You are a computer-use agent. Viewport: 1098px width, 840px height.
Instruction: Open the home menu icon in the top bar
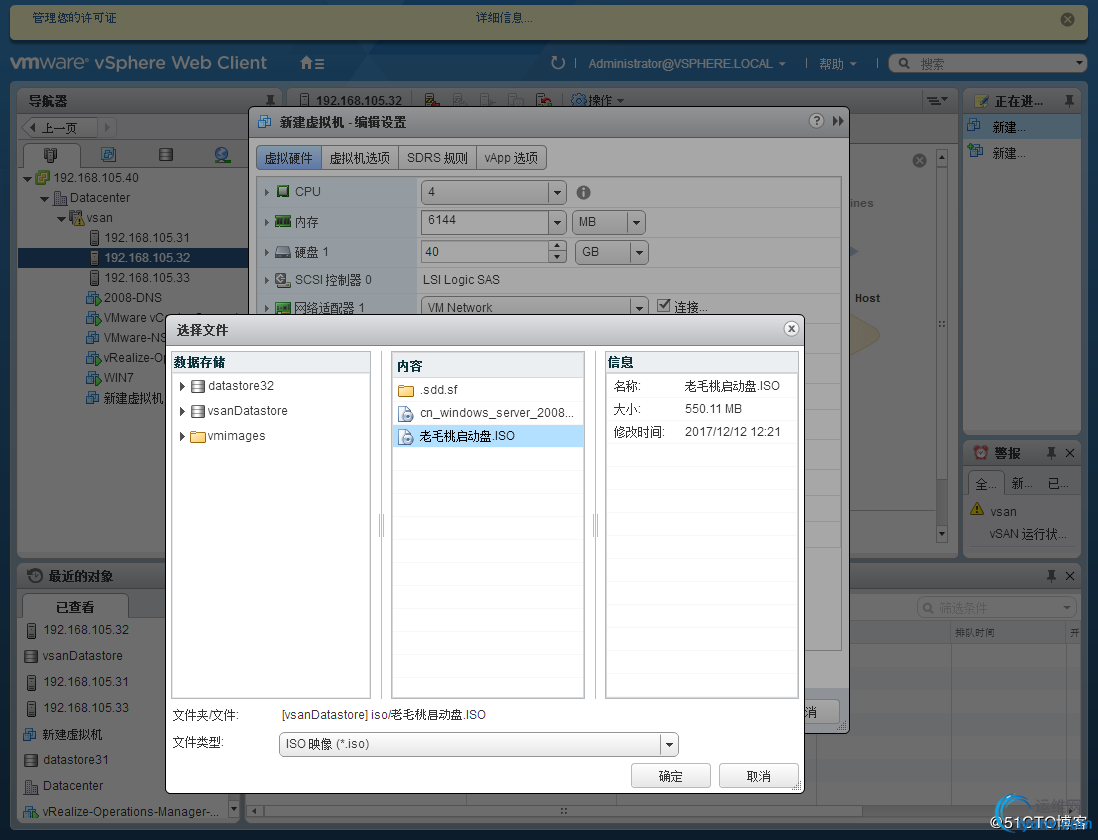[312, 63]
